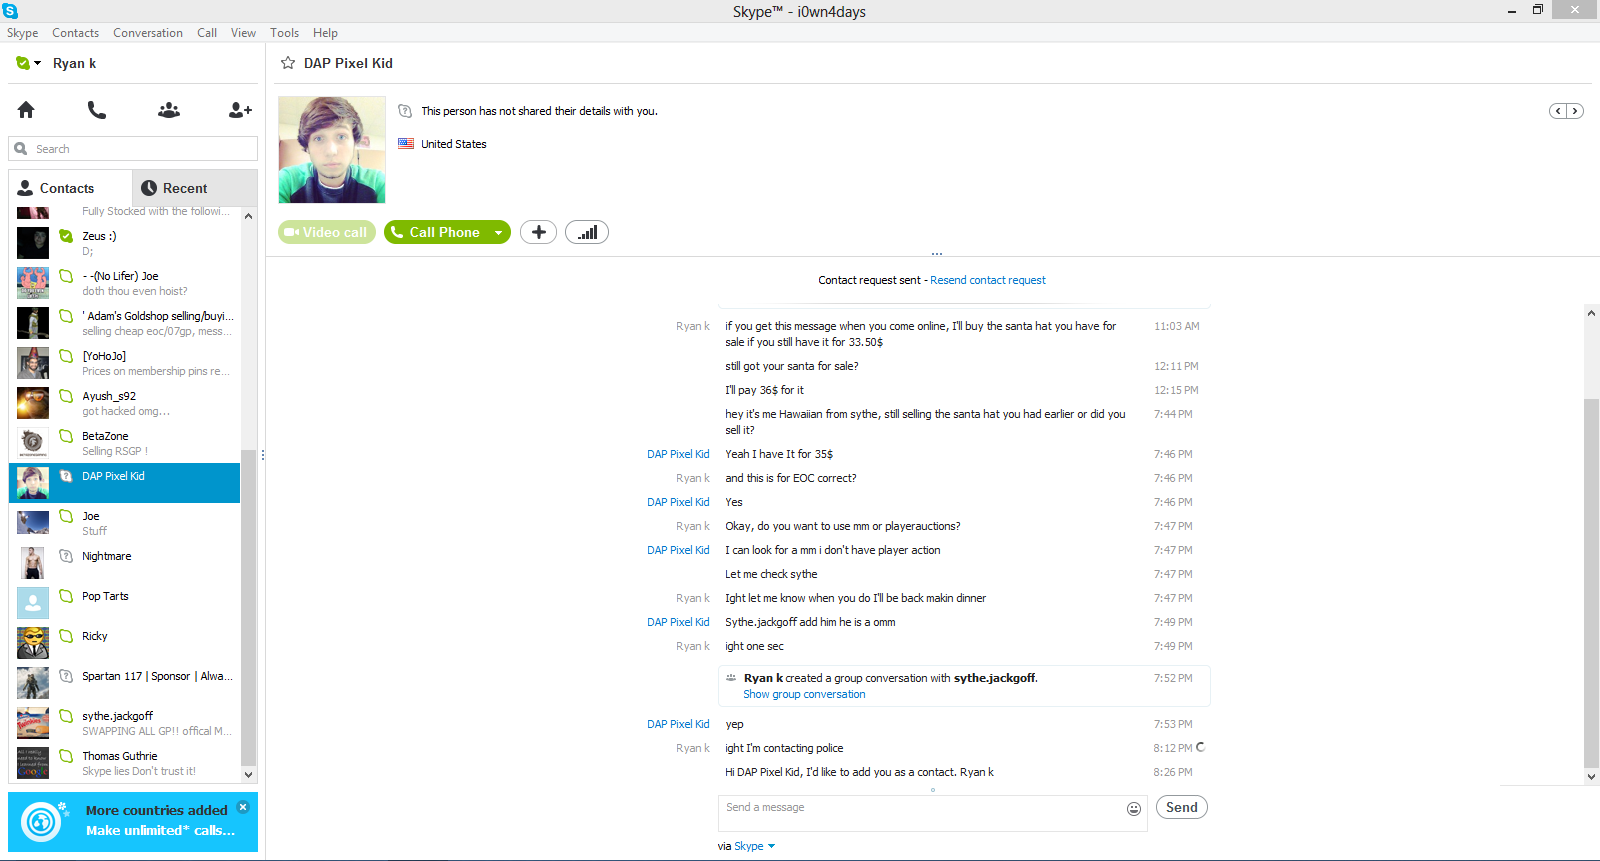Select contact BetaZone

coord(125,443)
